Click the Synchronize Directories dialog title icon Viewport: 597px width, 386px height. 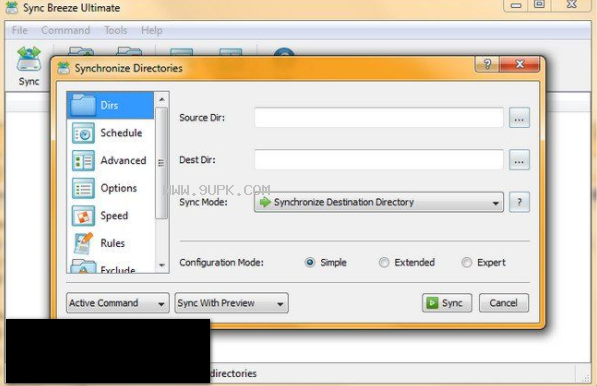(64, 68)
